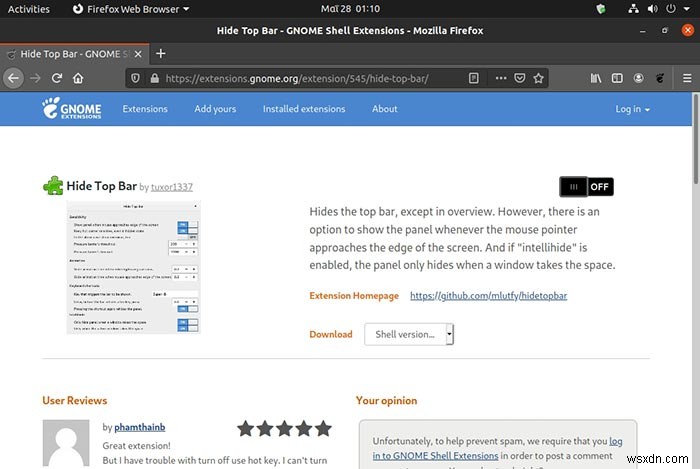Click the GNOME Extensions logo
Viewport: 700px width, 469px height.
(x=72, y=108)
